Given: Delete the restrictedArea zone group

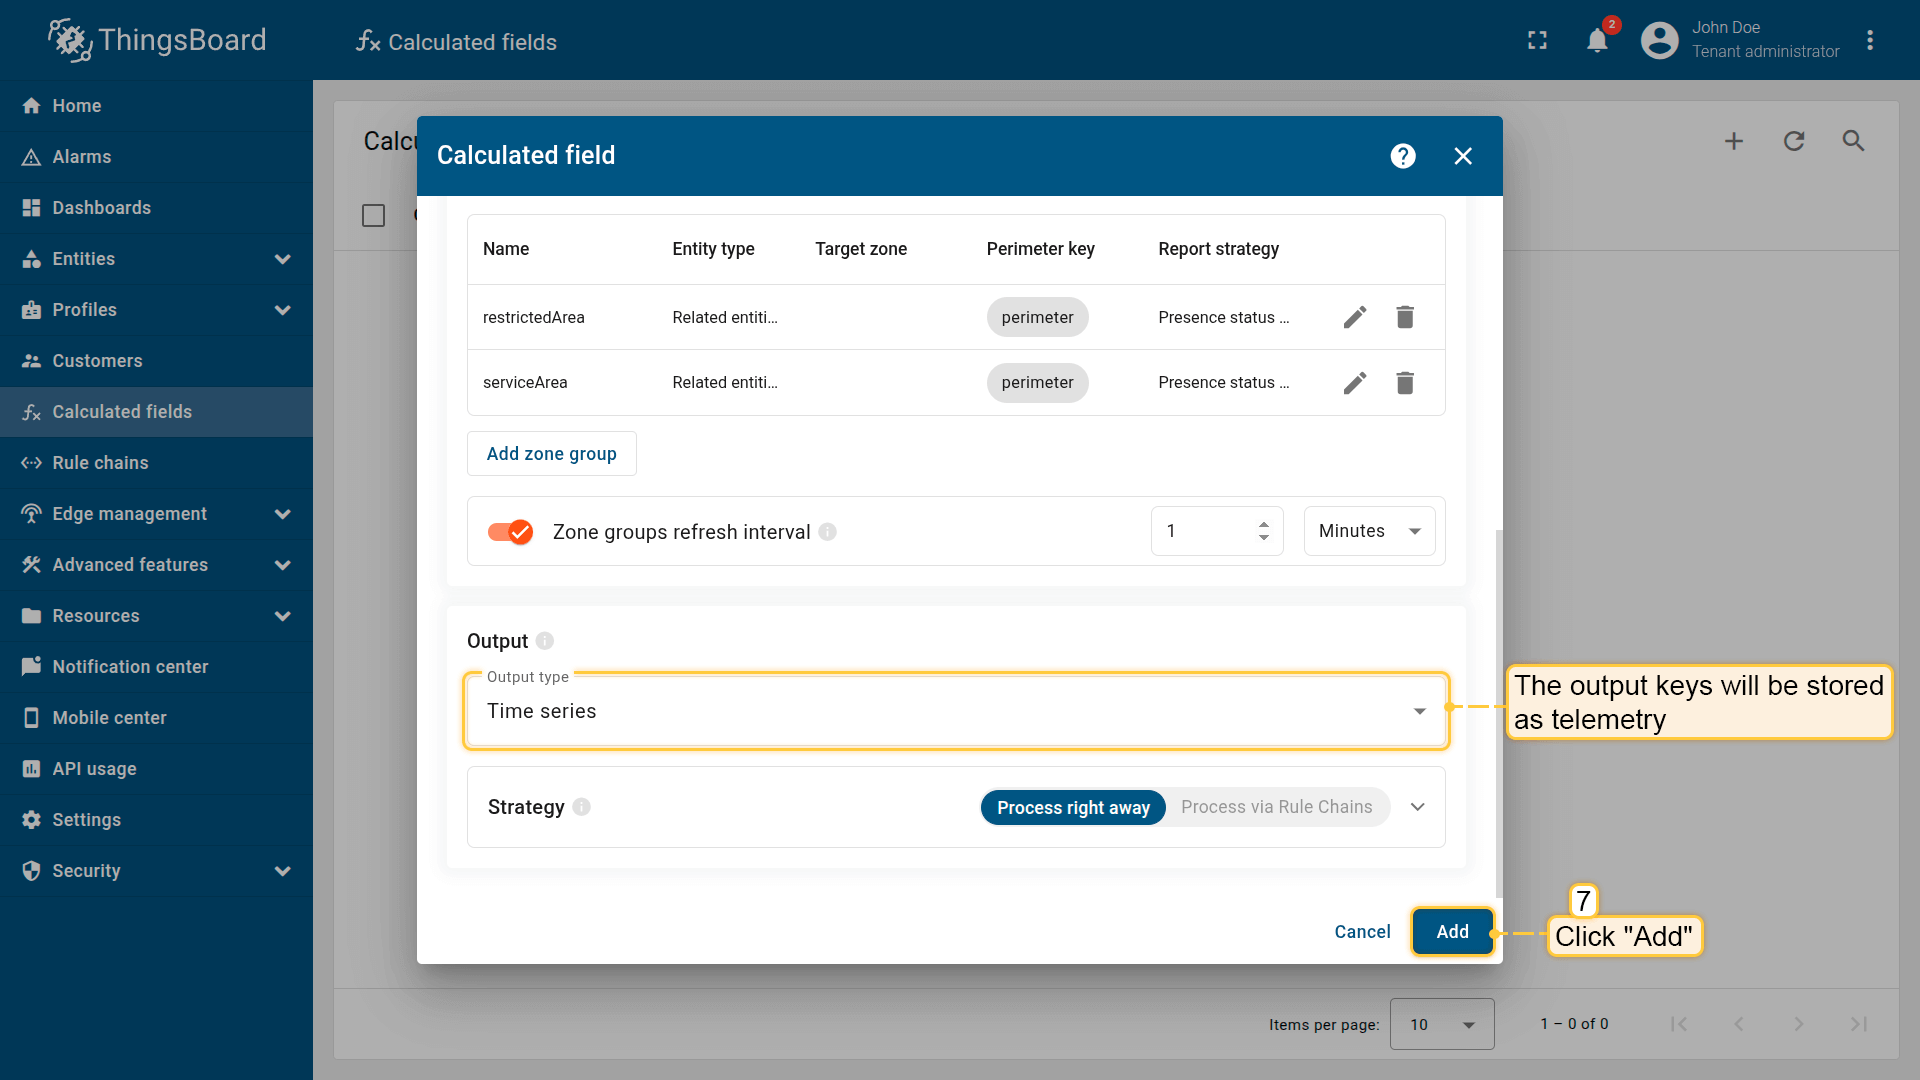Looking at the screenshot, I should click(1404, 317).
